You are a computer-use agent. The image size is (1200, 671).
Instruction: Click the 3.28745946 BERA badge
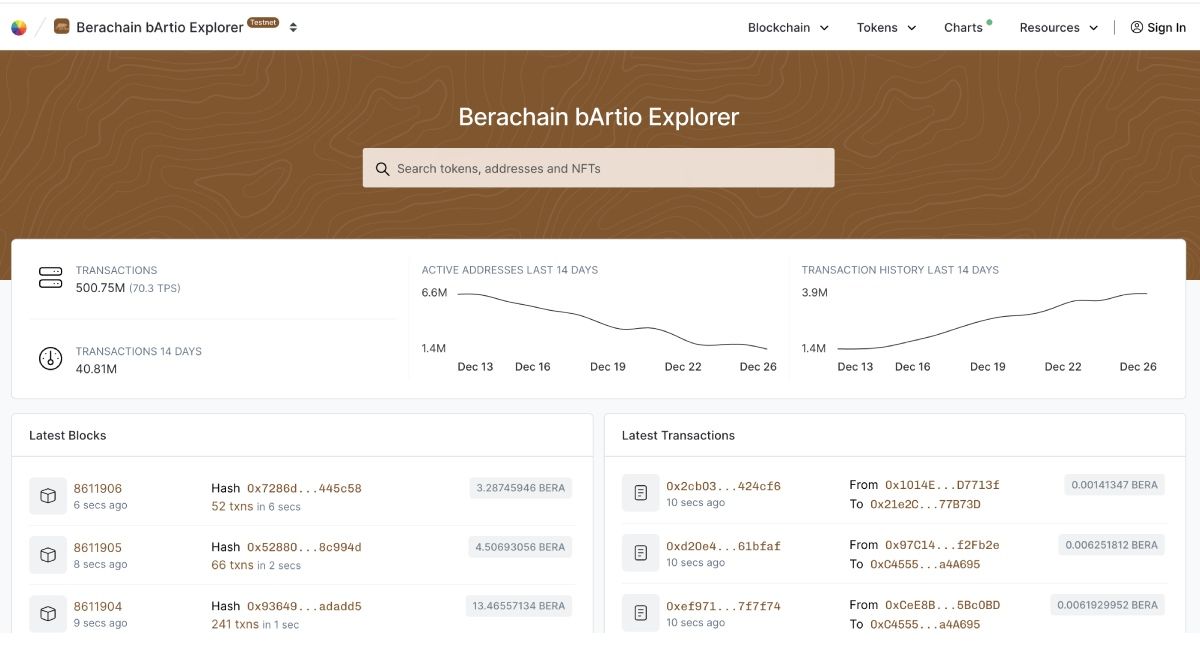tap(521, 488)
